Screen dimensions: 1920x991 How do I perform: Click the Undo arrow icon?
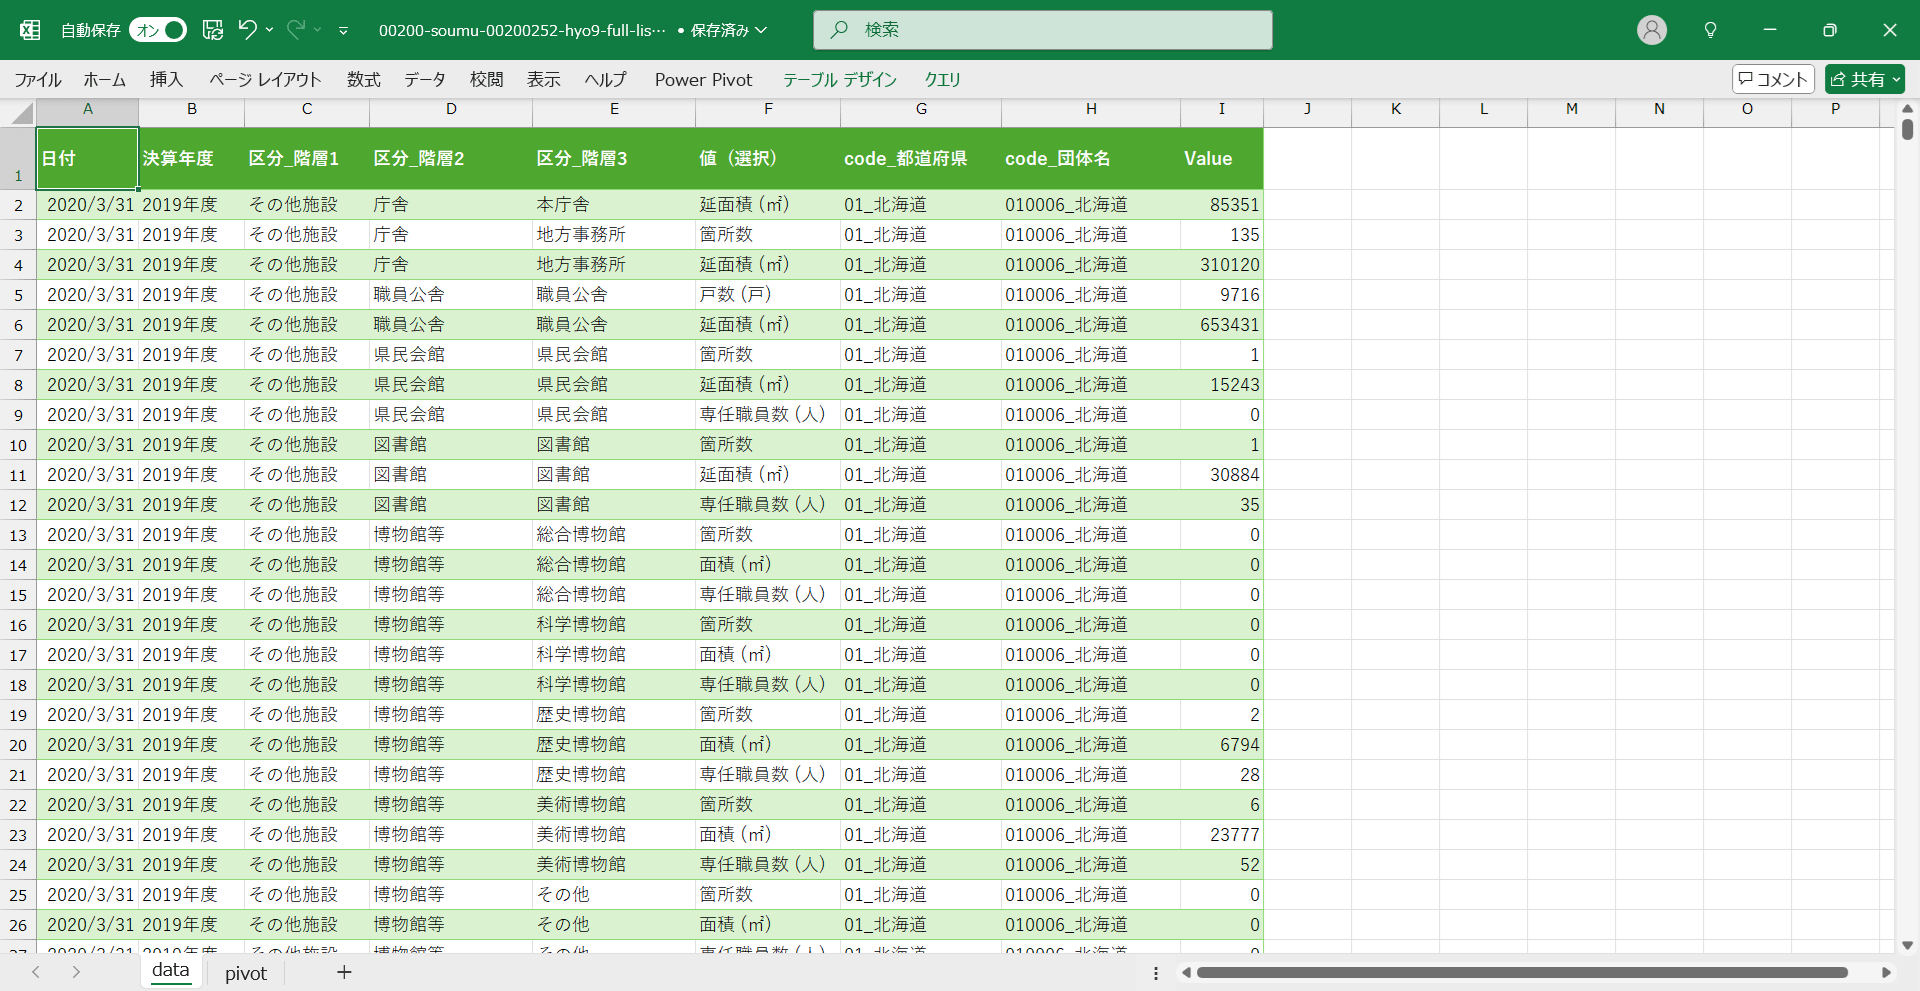point(247,30)
